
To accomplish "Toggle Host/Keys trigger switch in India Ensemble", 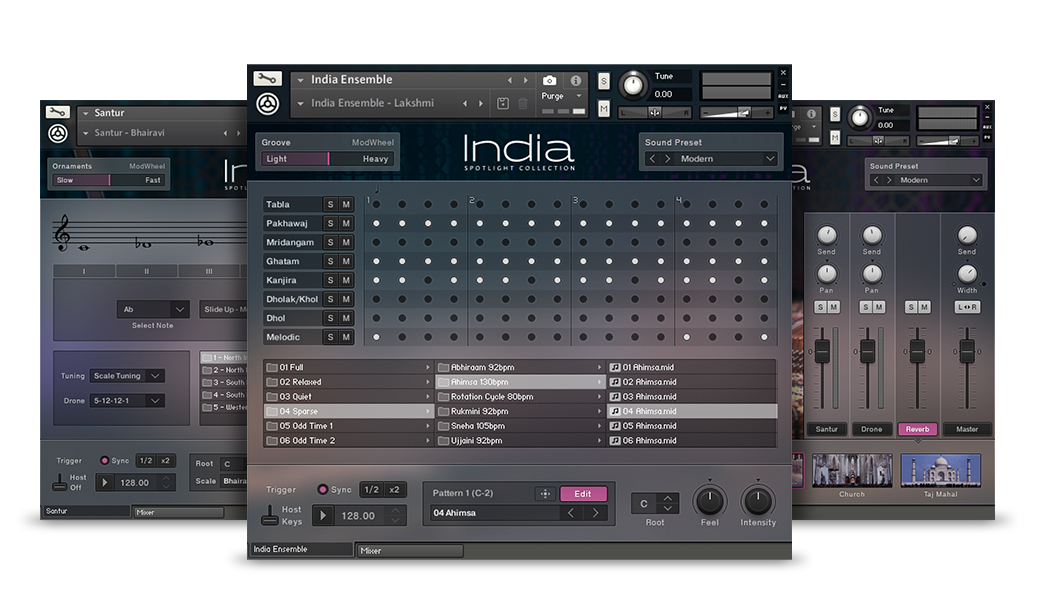I will (x=269, y=515).
